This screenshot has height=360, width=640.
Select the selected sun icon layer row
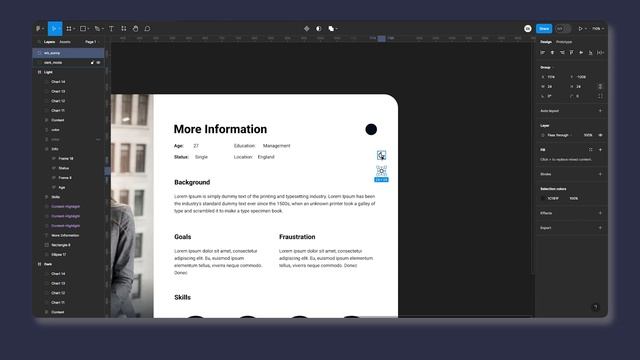[x=69, y=53]
